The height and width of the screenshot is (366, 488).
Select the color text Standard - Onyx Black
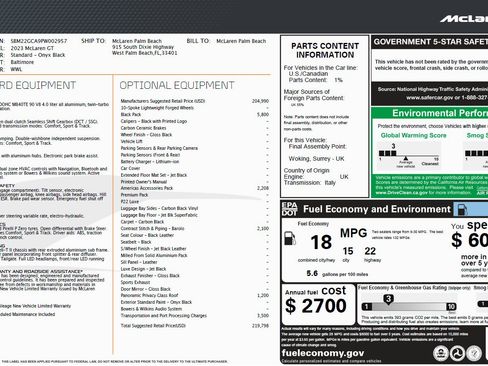pos(38,55)
